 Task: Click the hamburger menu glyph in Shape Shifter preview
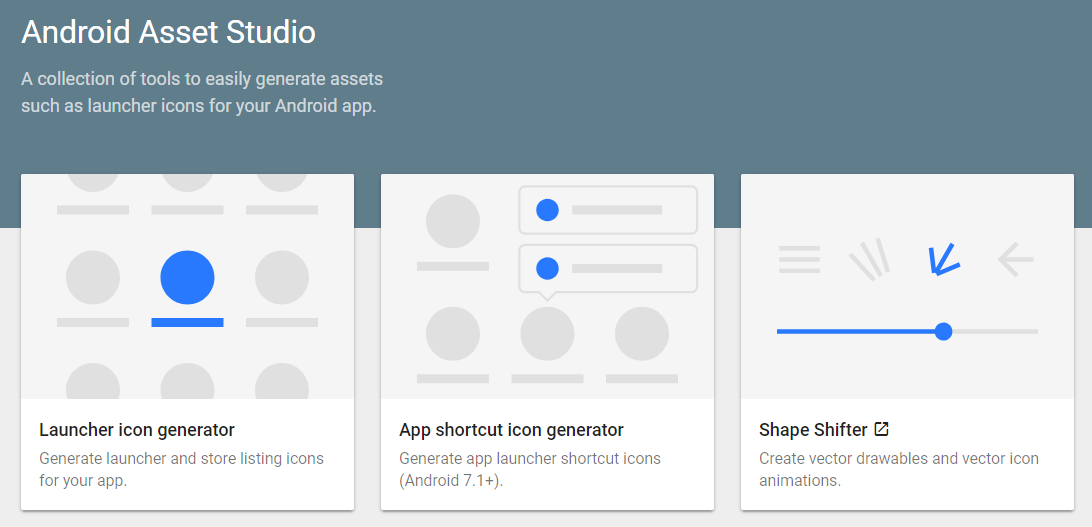pyautogui.click(x=800, y=260)
